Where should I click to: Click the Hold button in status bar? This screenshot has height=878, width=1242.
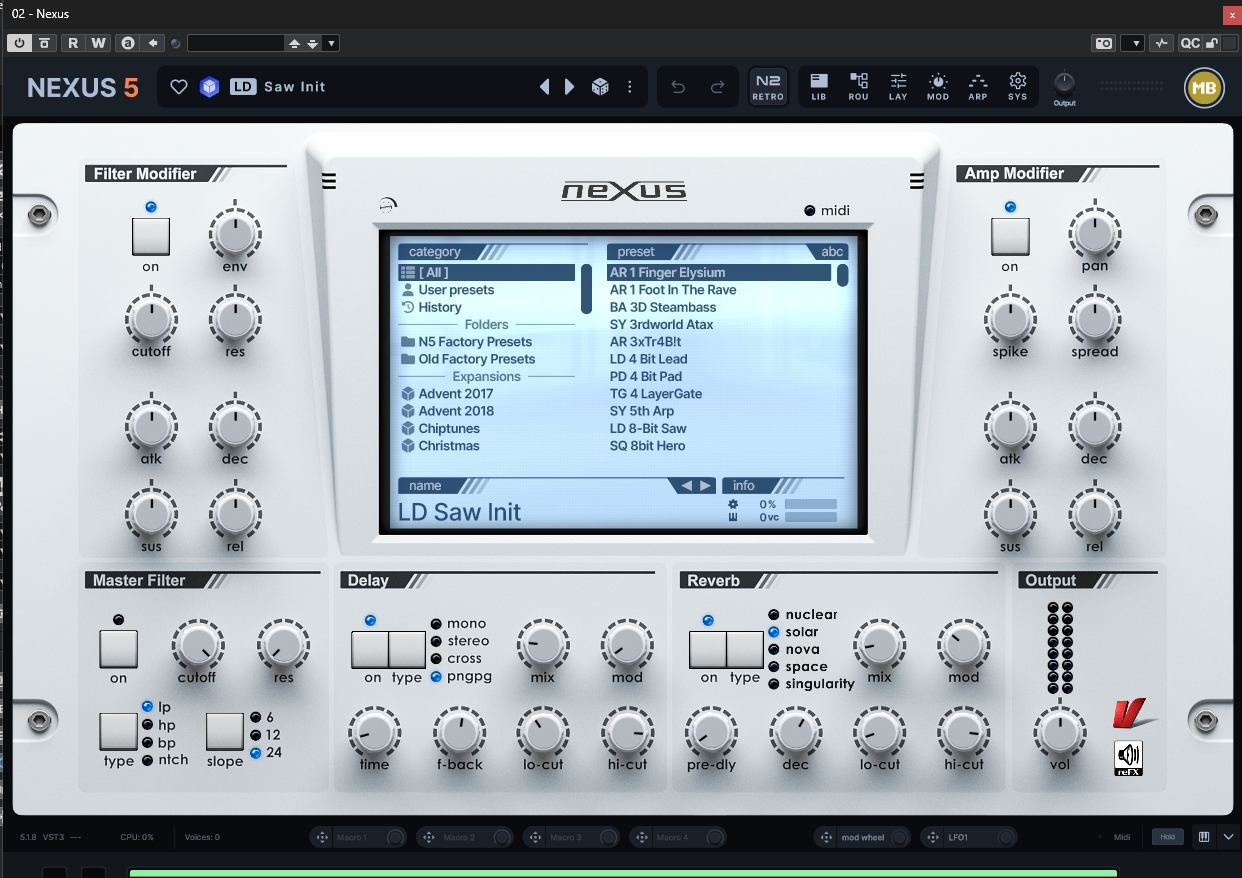1167,837
